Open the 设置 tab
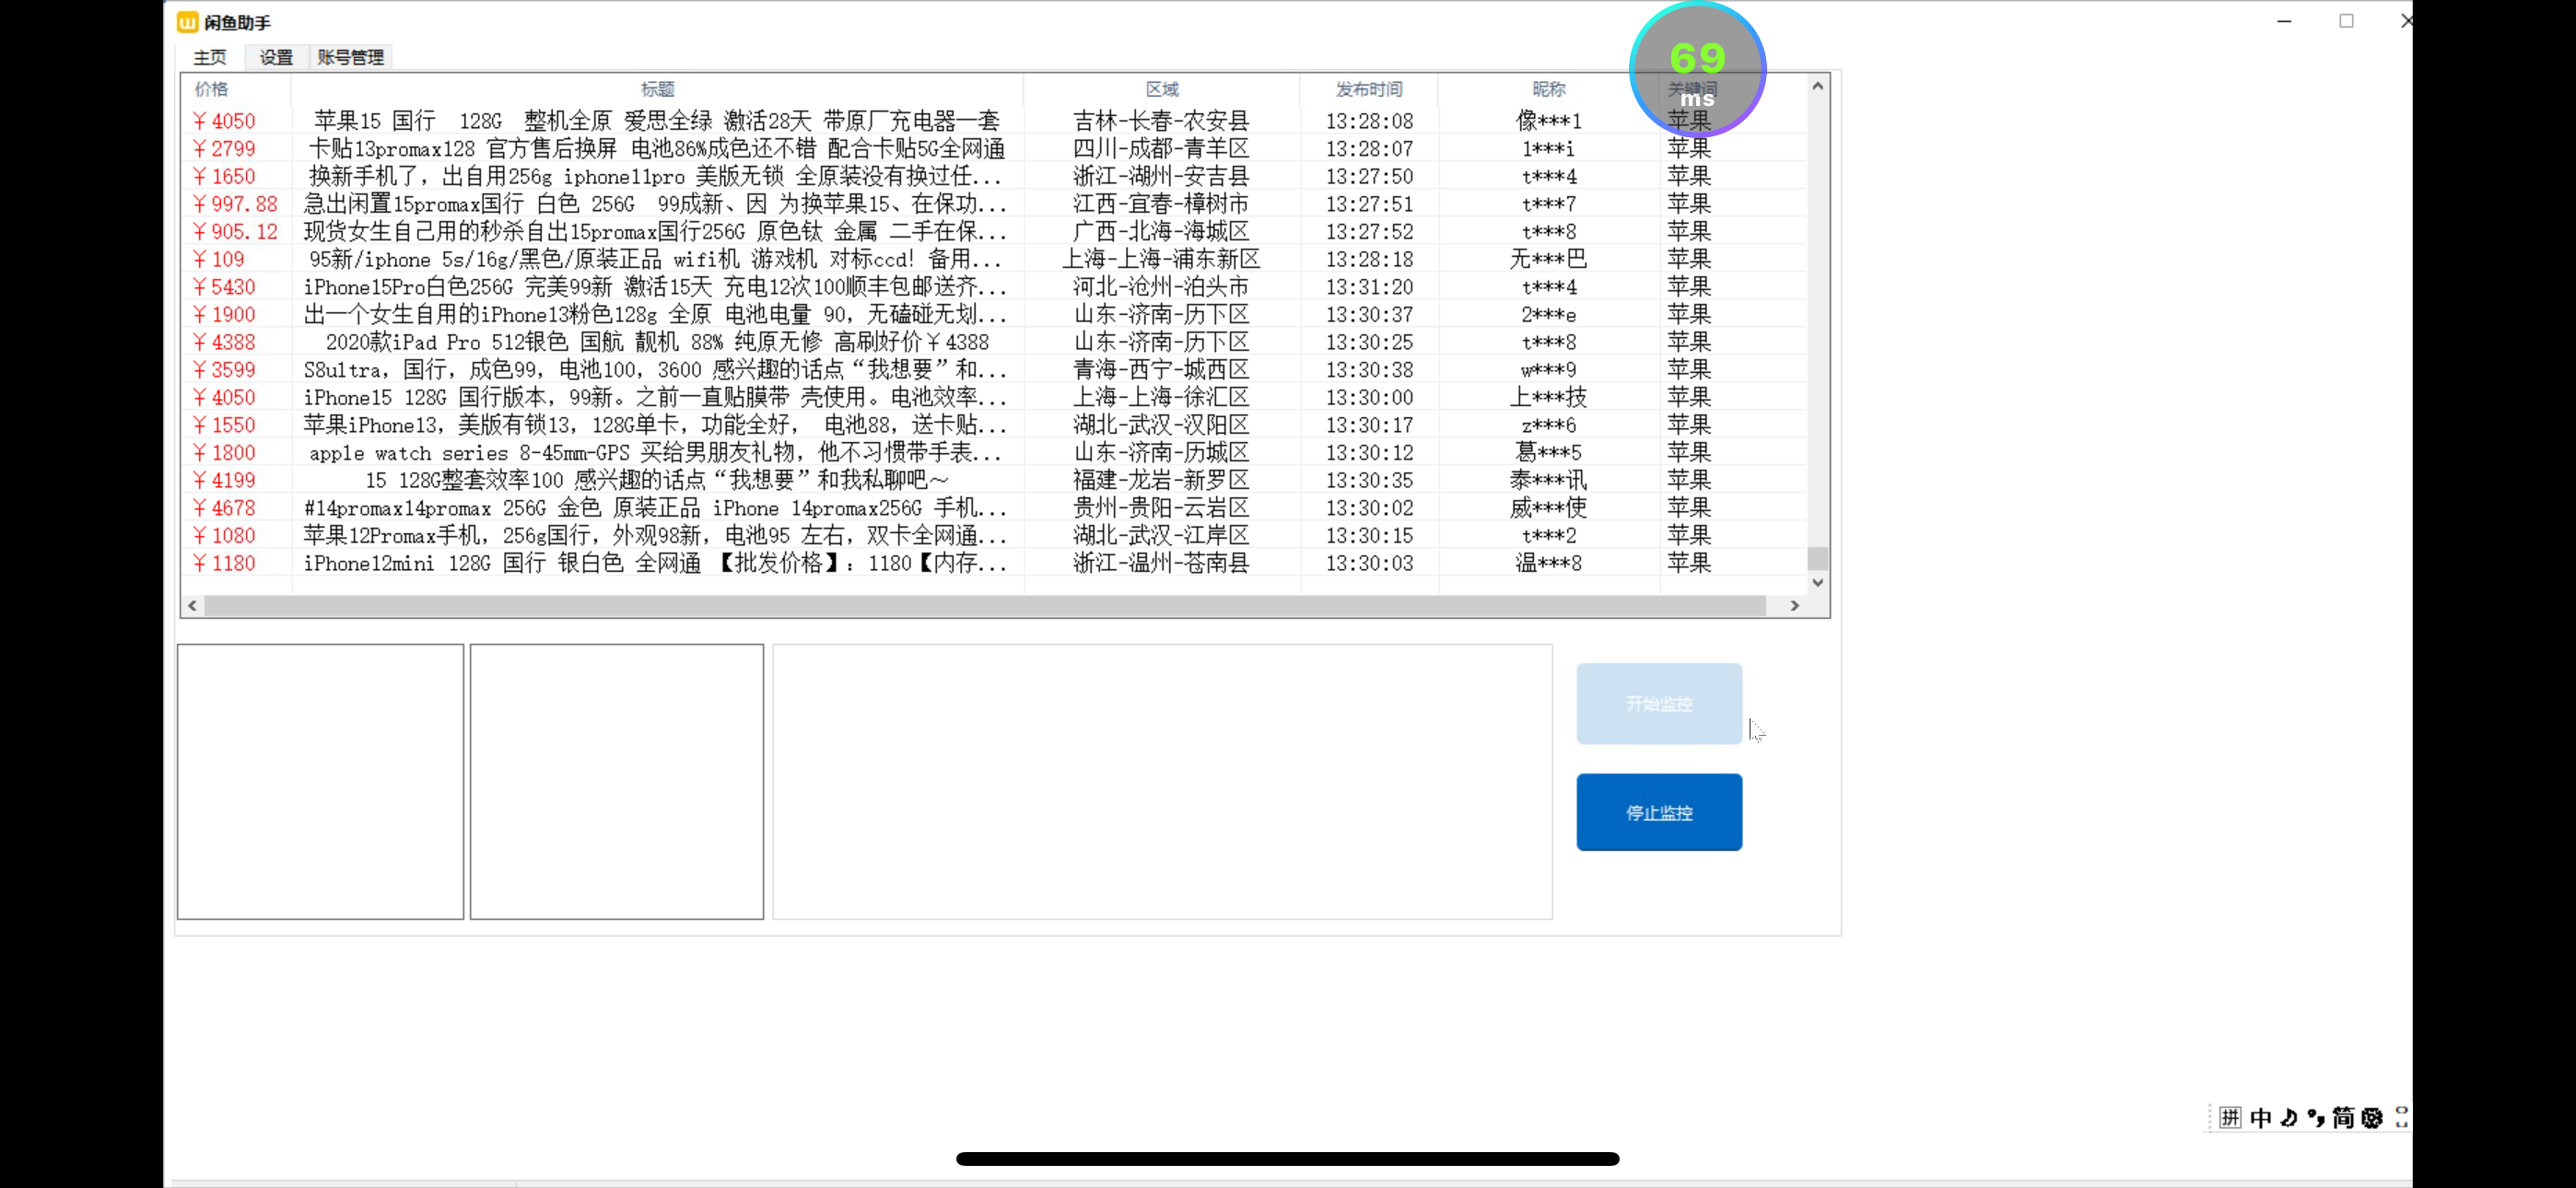 tap(276, 58)
